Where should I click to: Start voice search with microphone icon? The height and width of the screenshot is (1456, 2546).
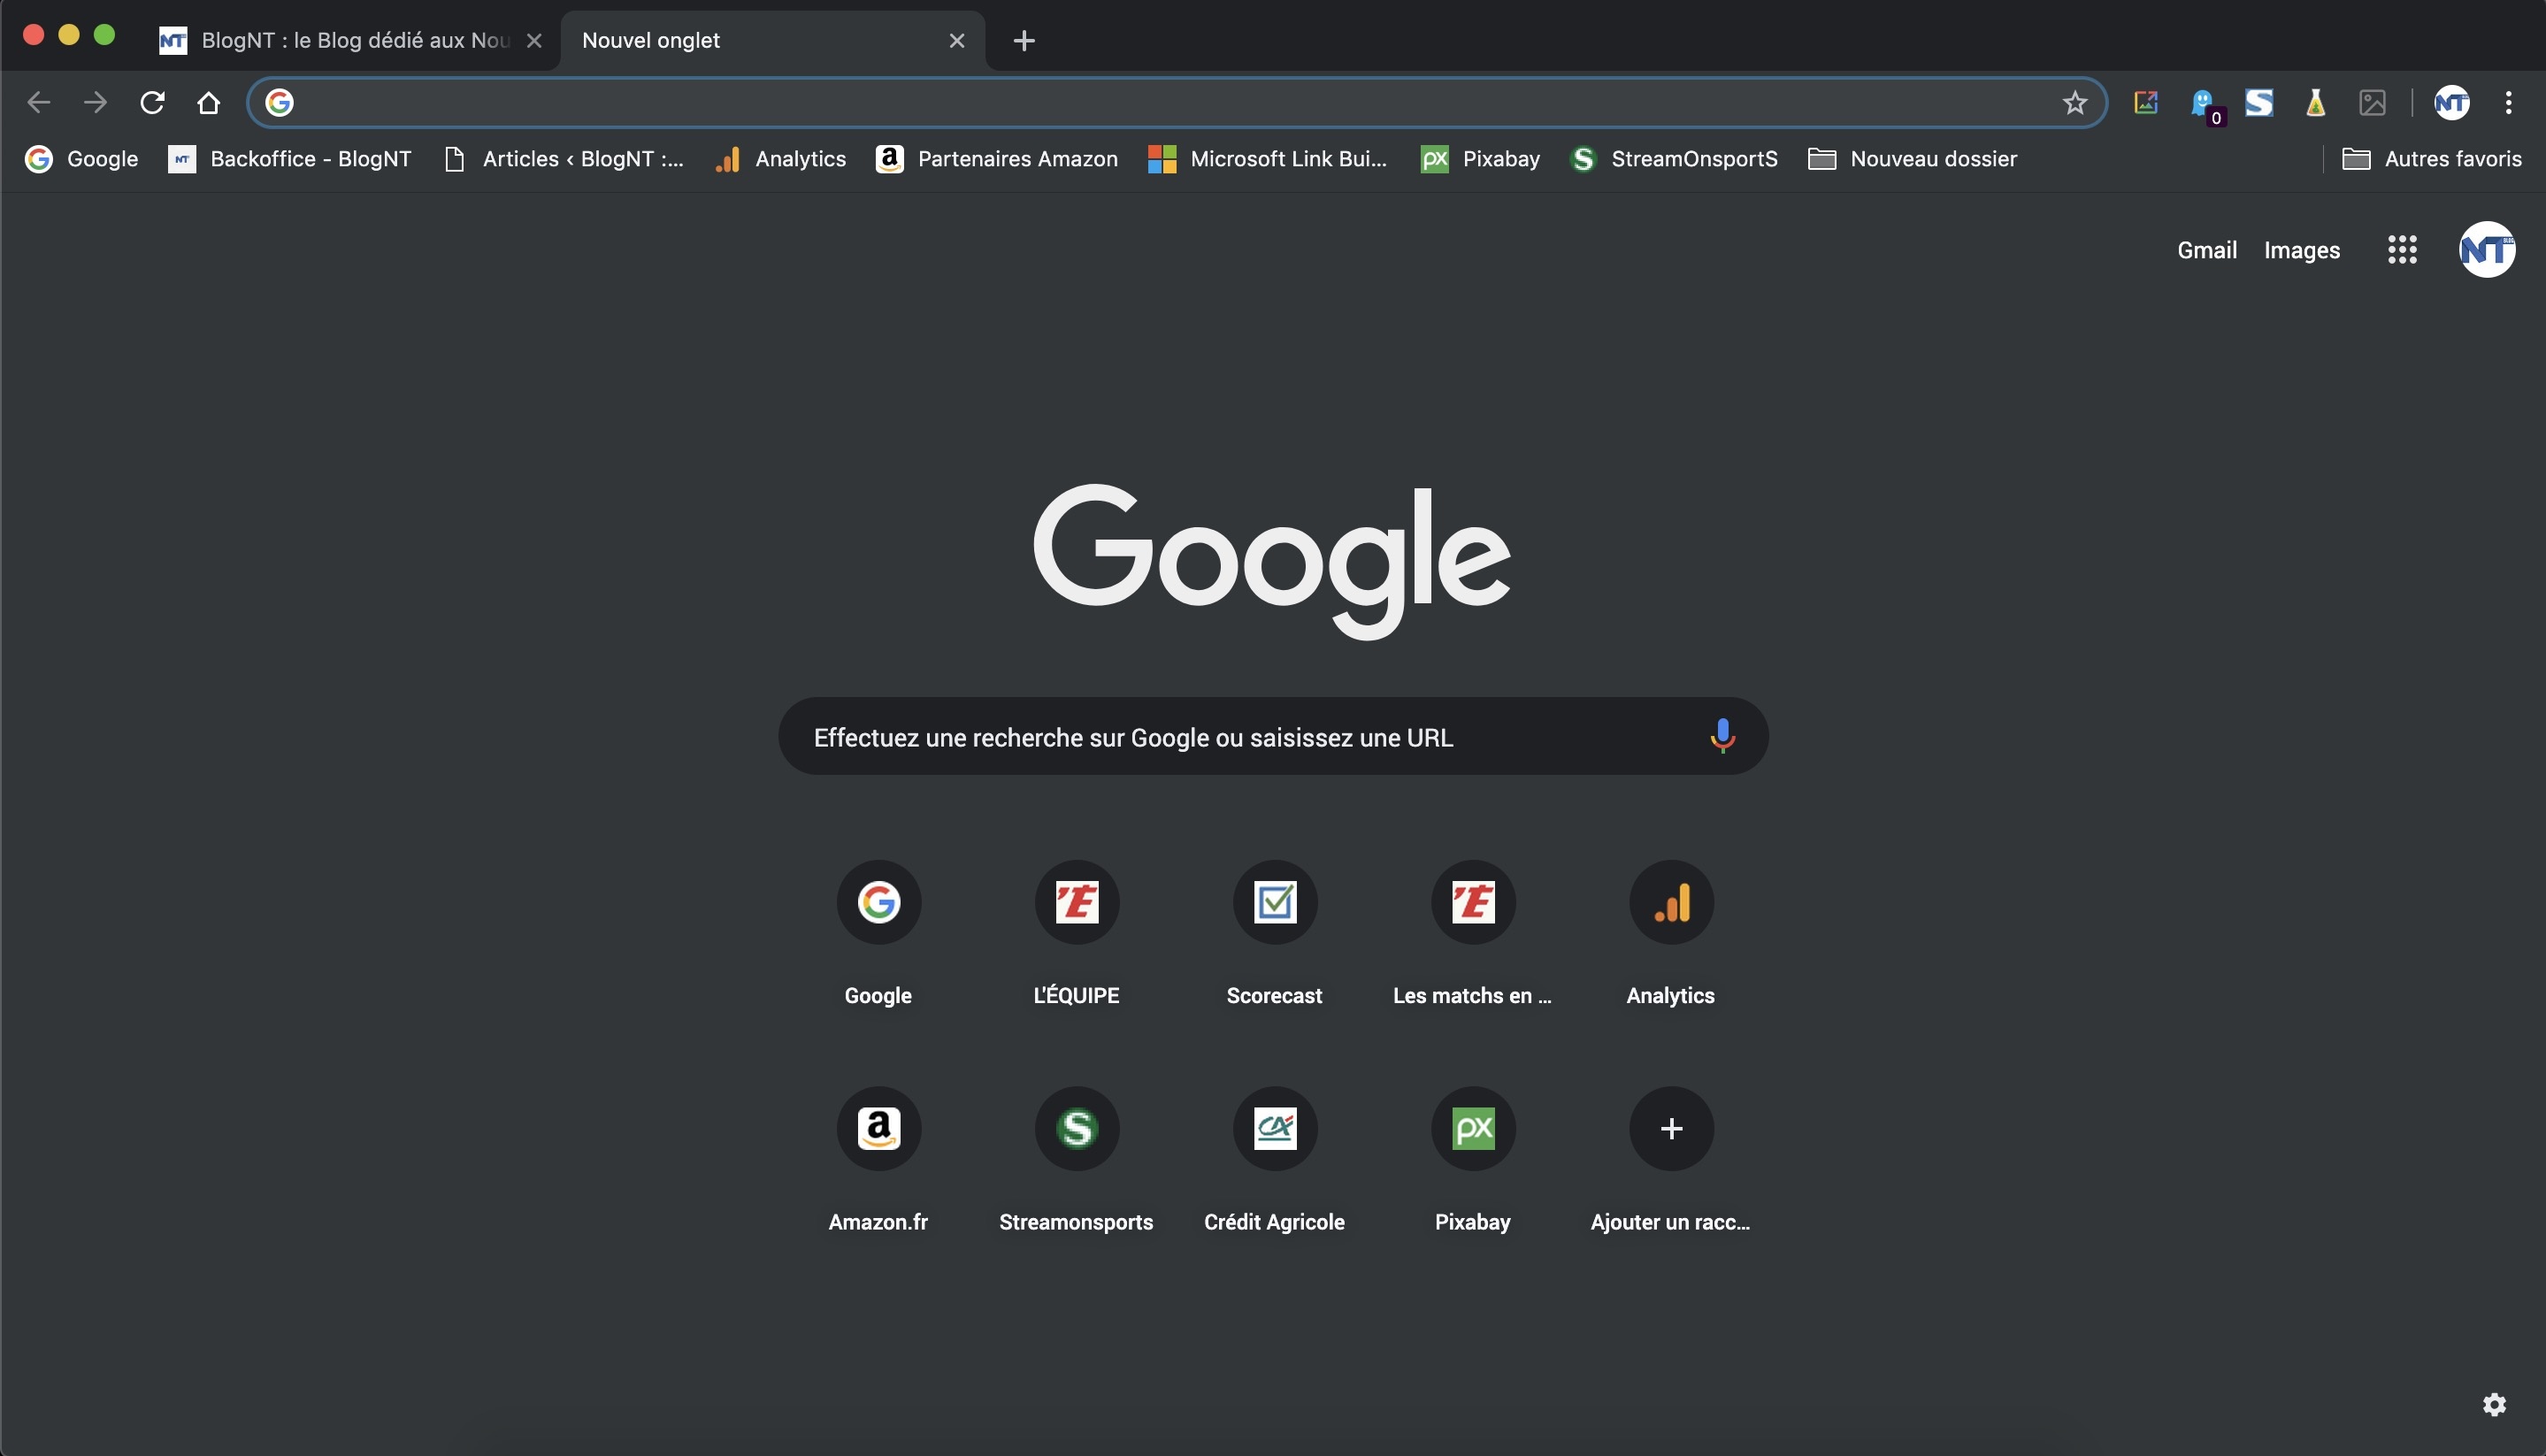click(1721, 736)
